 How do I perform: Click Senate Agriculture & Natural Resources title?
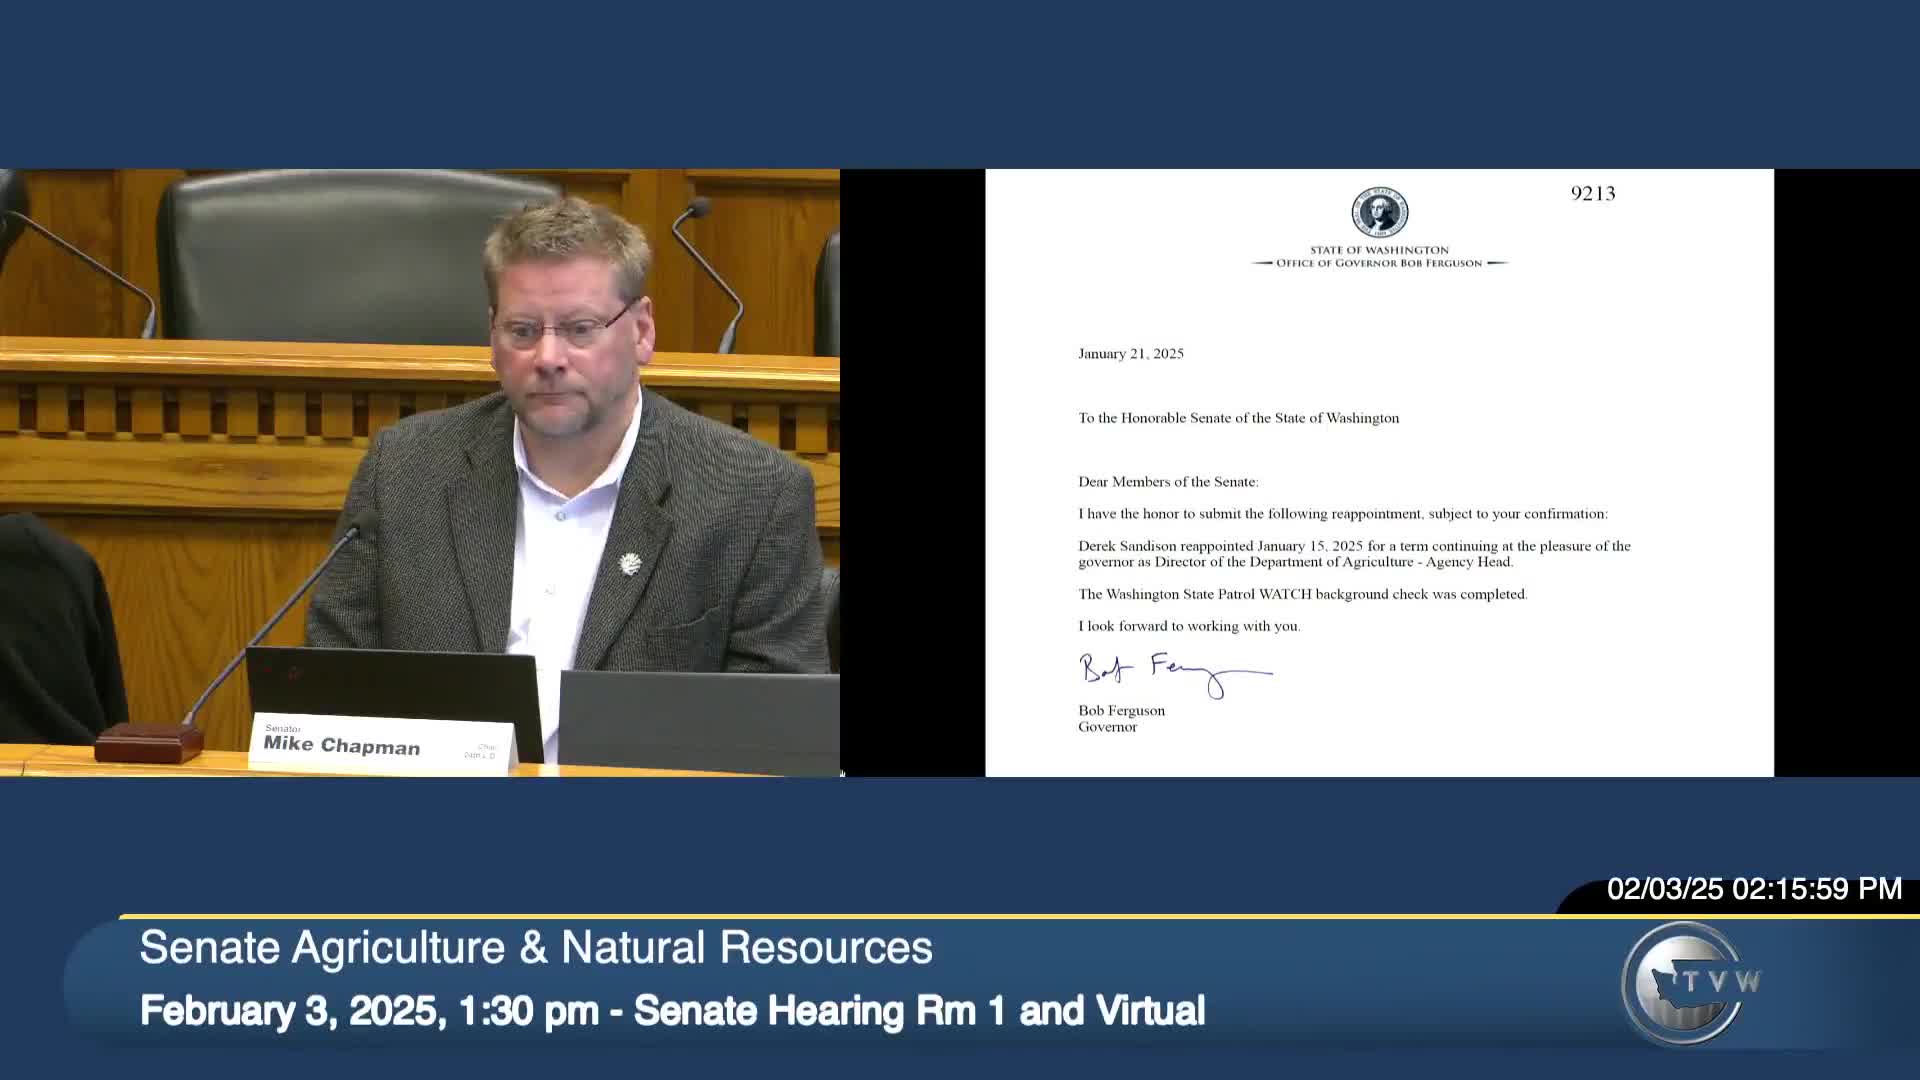click(x=536, y=947)
